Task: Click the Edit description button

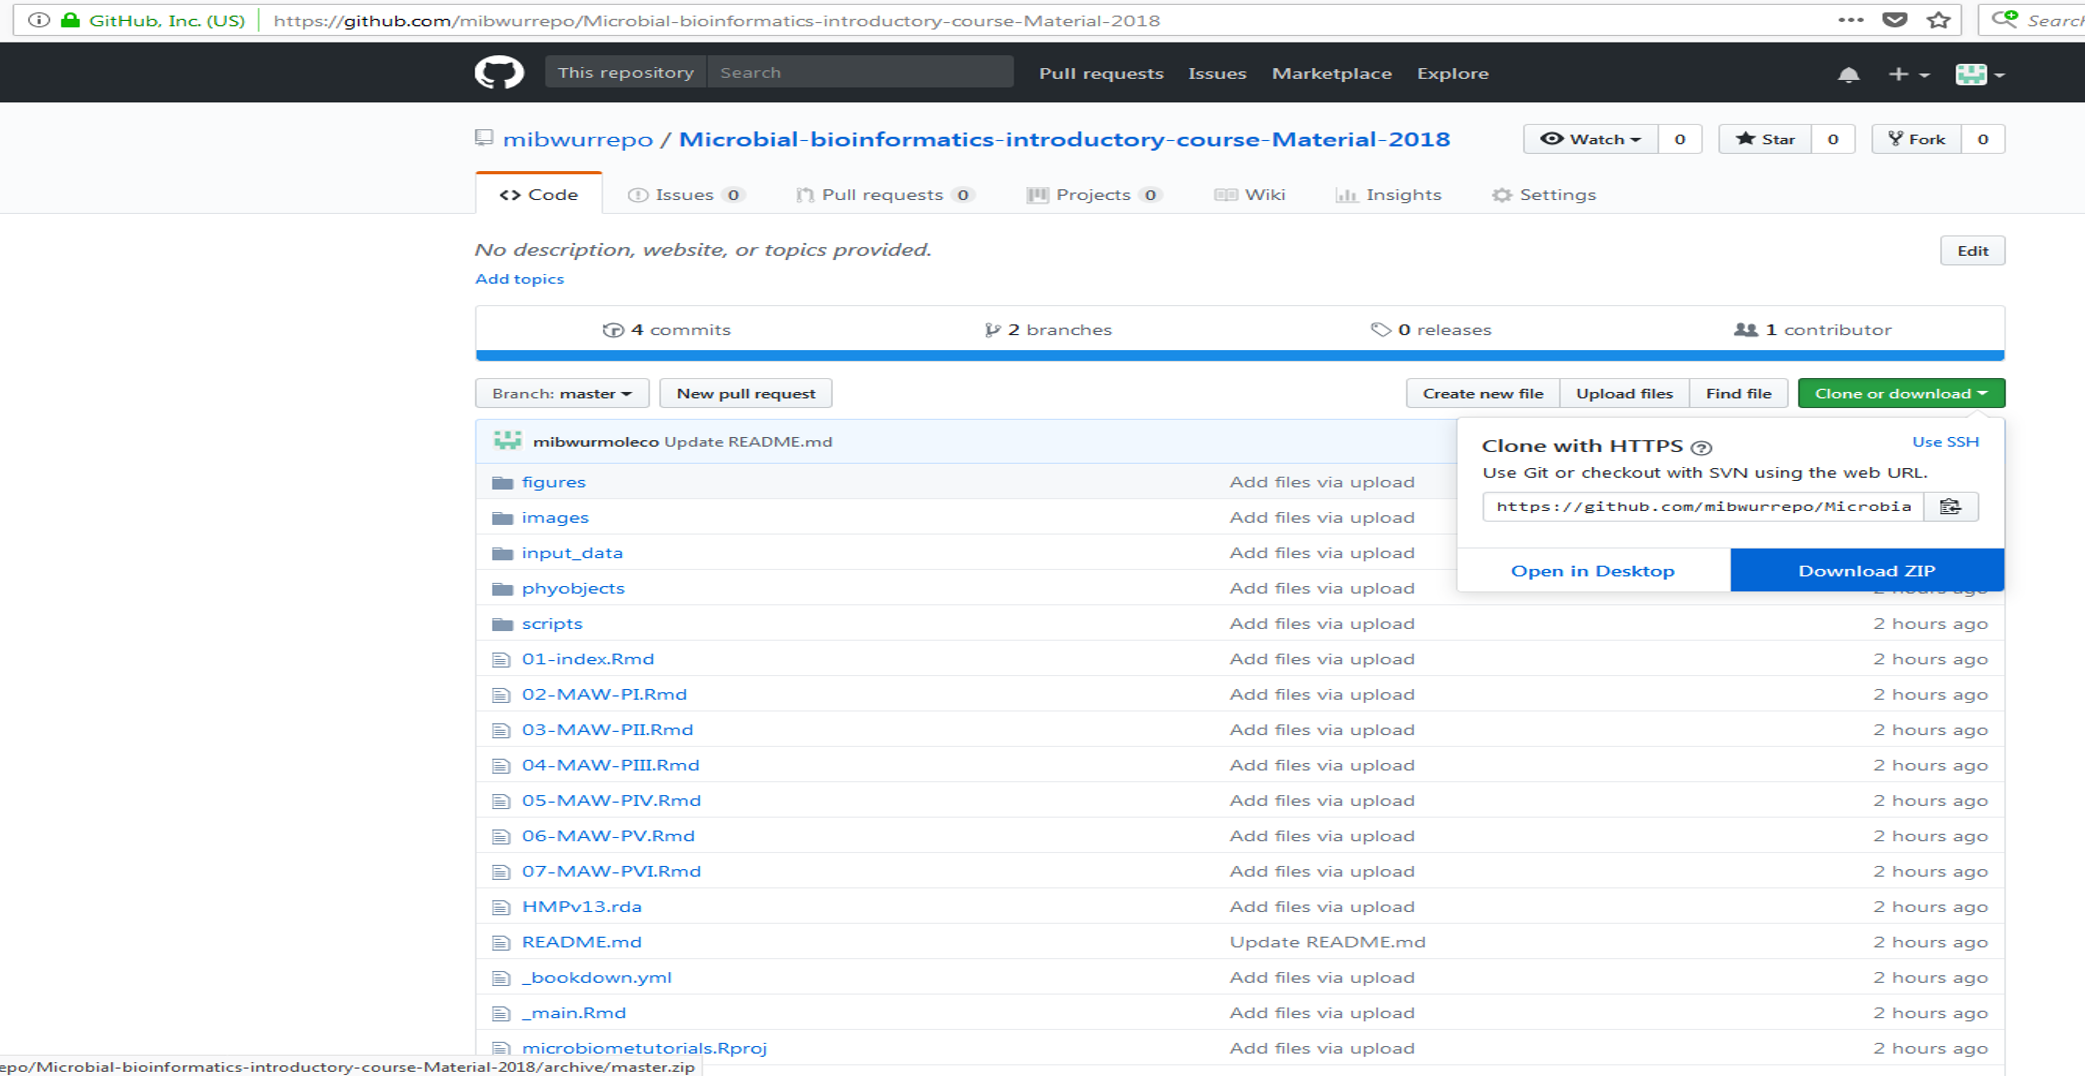Action: [1972, 251]
